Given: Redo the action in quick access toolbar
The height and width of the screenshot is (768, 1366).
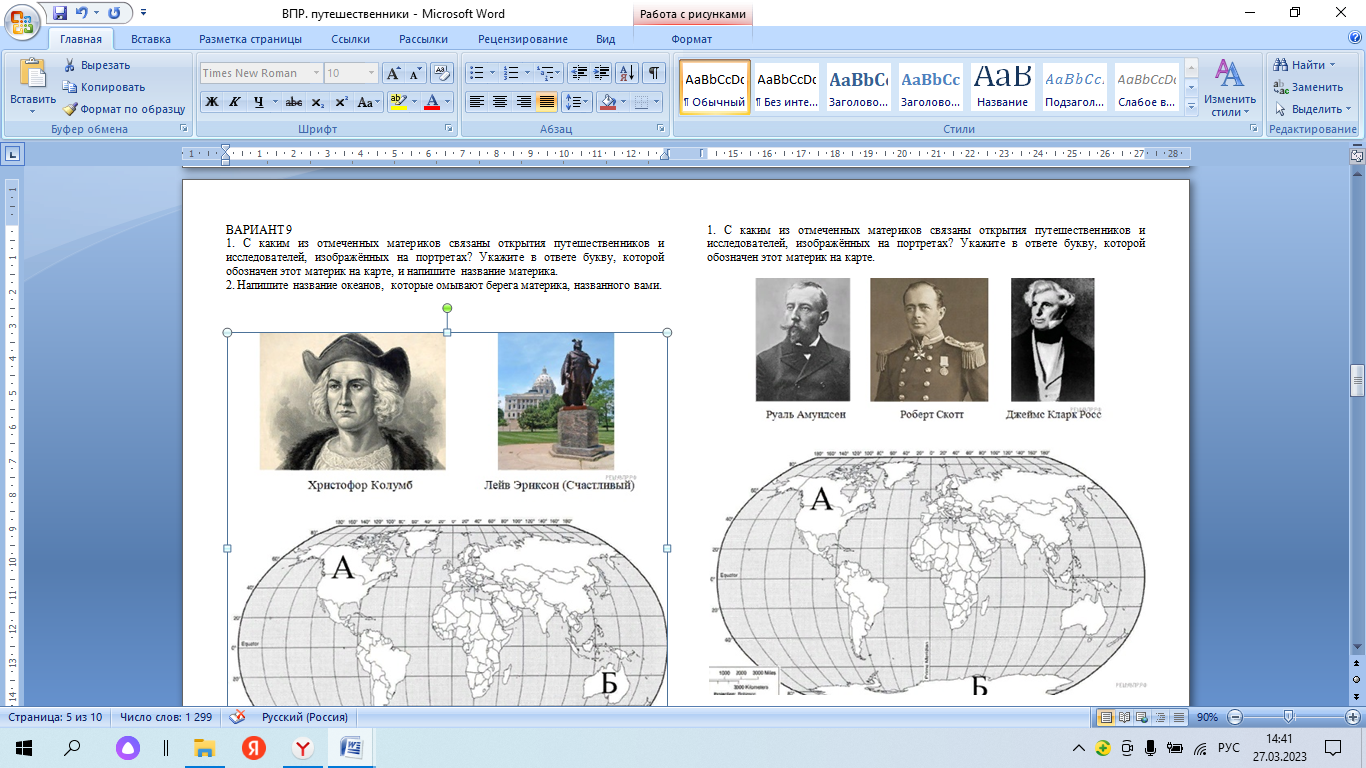Looking at the screenshot, I should tap(113, 13).
